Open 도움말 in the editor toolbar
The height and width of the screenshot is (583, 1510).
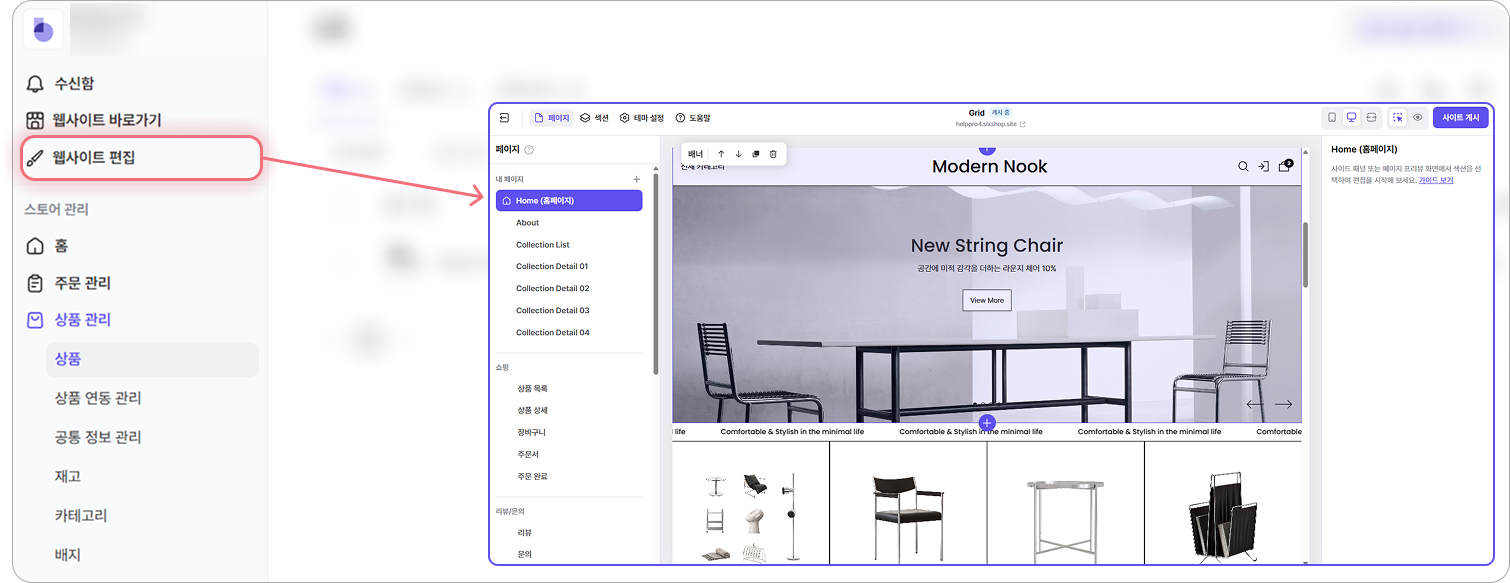pyautogui.click(x=693, y=118)
